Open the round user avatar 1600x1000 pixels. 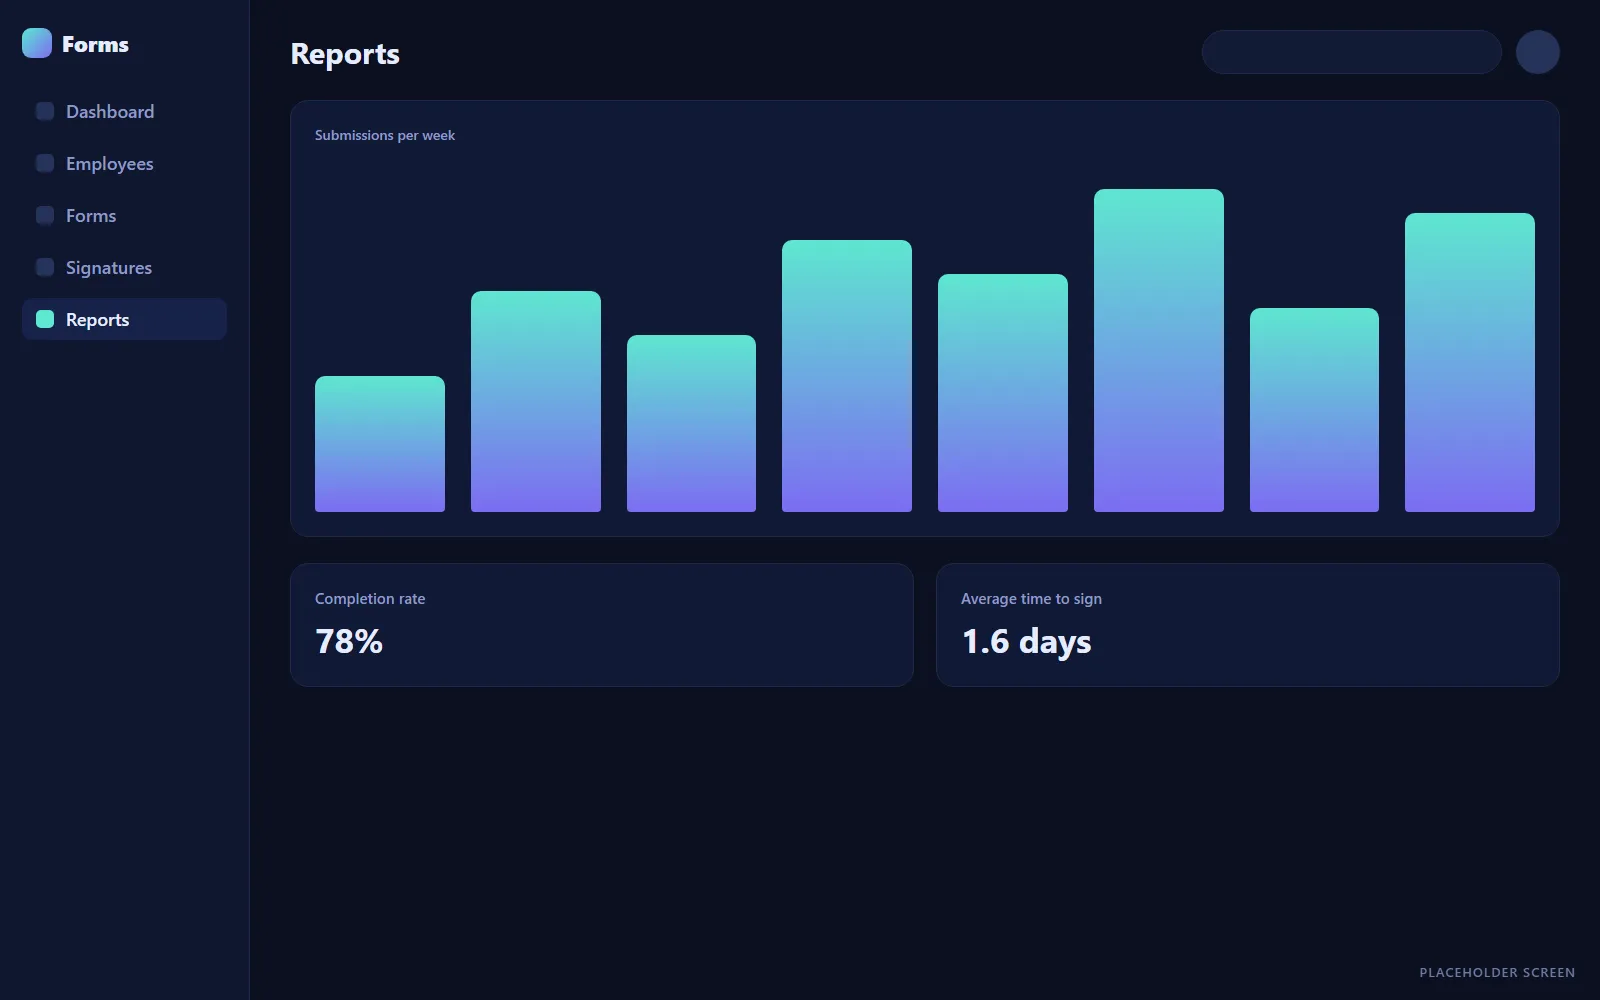1538,52
